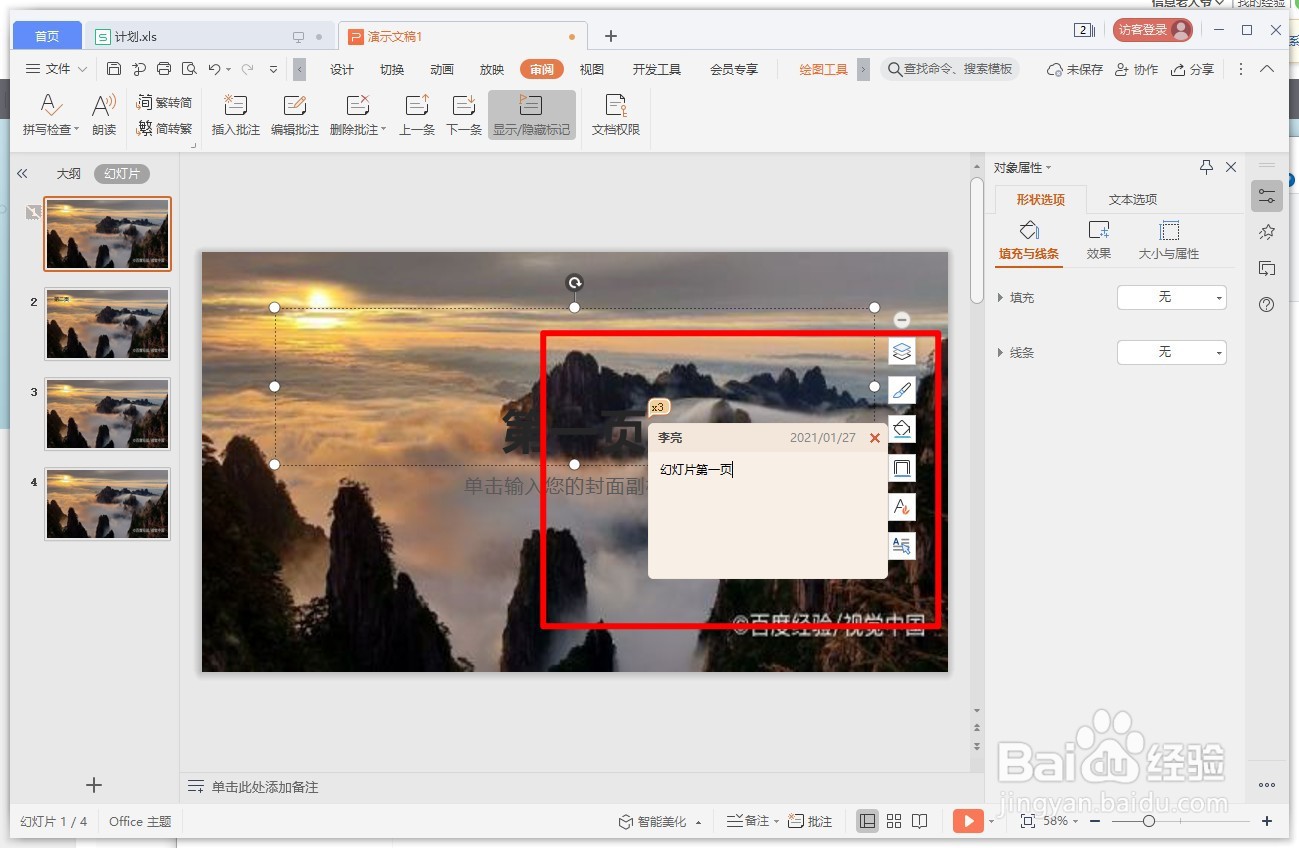Toggle 显示/隐藏标记 markup visibility
Image resolution: width=1299 pixels, height=848 pixels.
(x=532, y=115)
